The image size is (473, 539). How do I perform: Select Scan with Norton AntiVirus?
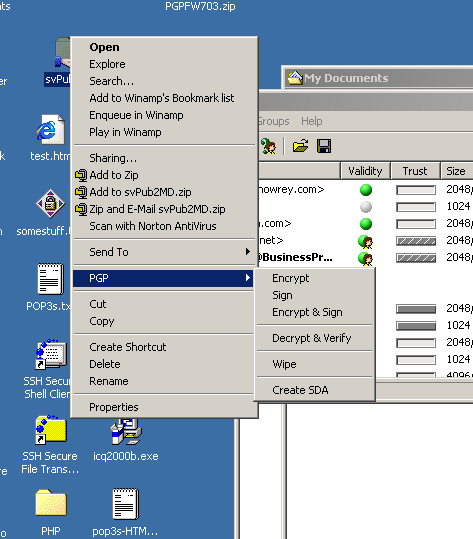point(164,226)
